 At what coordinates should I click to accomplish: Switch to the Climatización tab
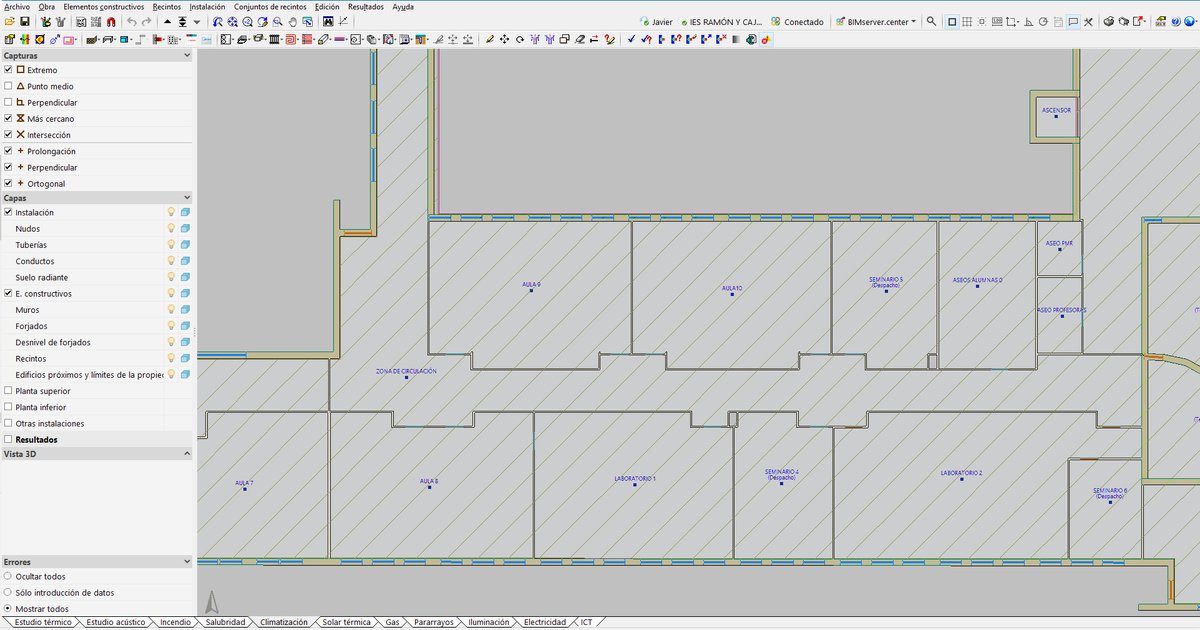click(284, 622)
